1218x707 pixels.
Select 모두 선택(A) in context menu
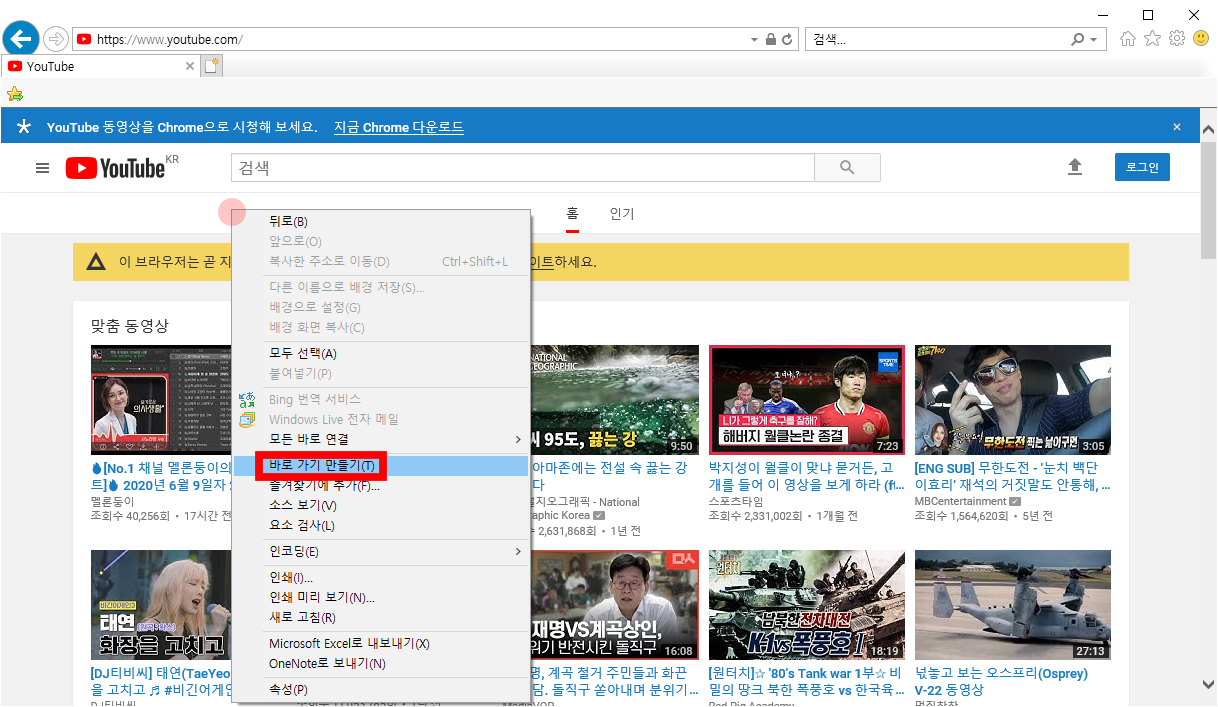380,353
